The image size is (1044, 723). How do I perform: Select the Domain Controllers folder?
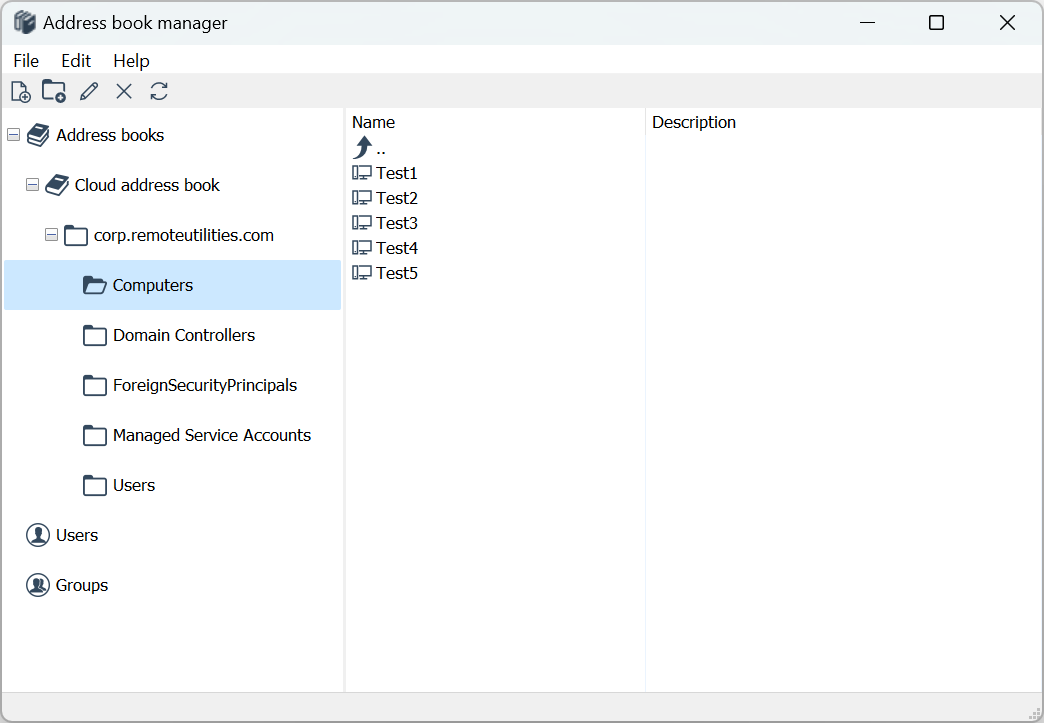[183, 335]
